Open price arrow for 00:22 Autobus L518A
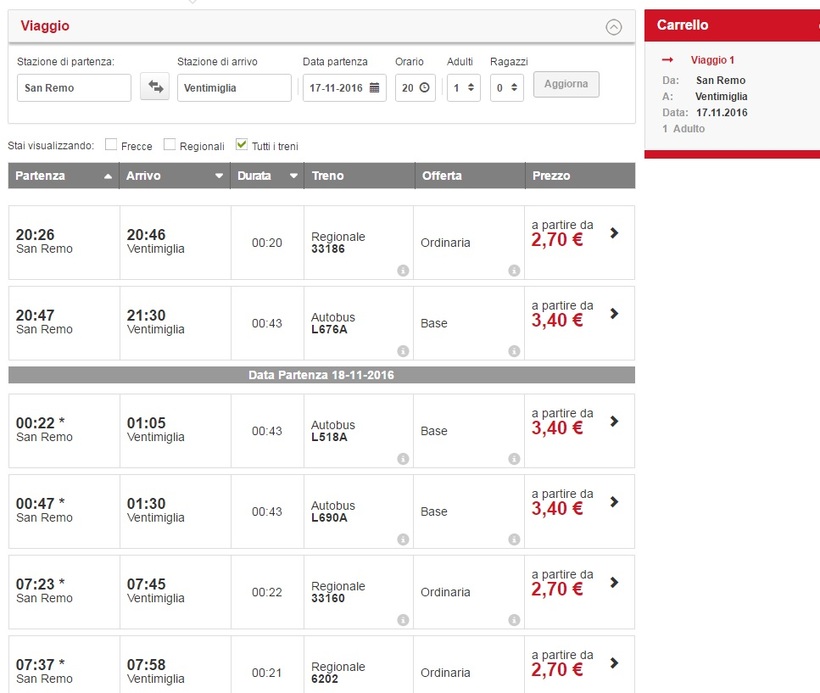Viewport: 820px width, 693px height. pos(614,421)
